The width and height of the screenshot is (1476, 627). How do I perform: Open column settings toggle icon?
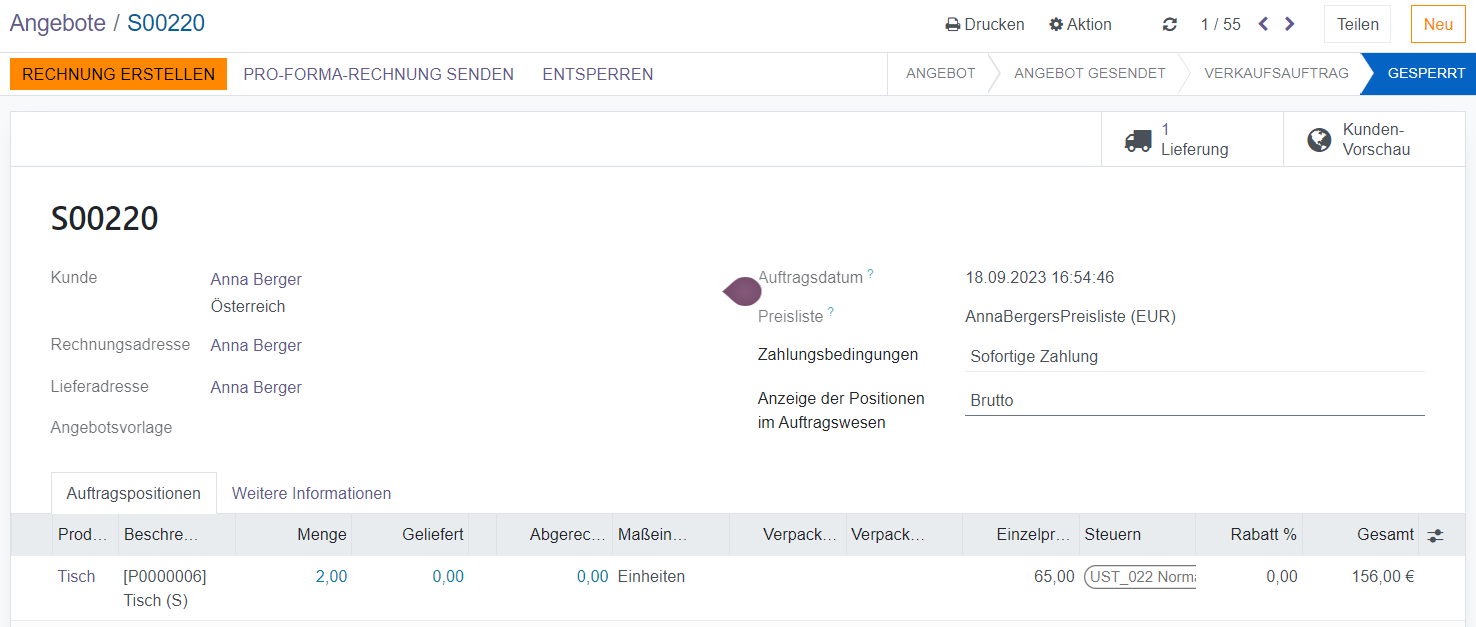pyautogui.click(x=1435, y=536)
